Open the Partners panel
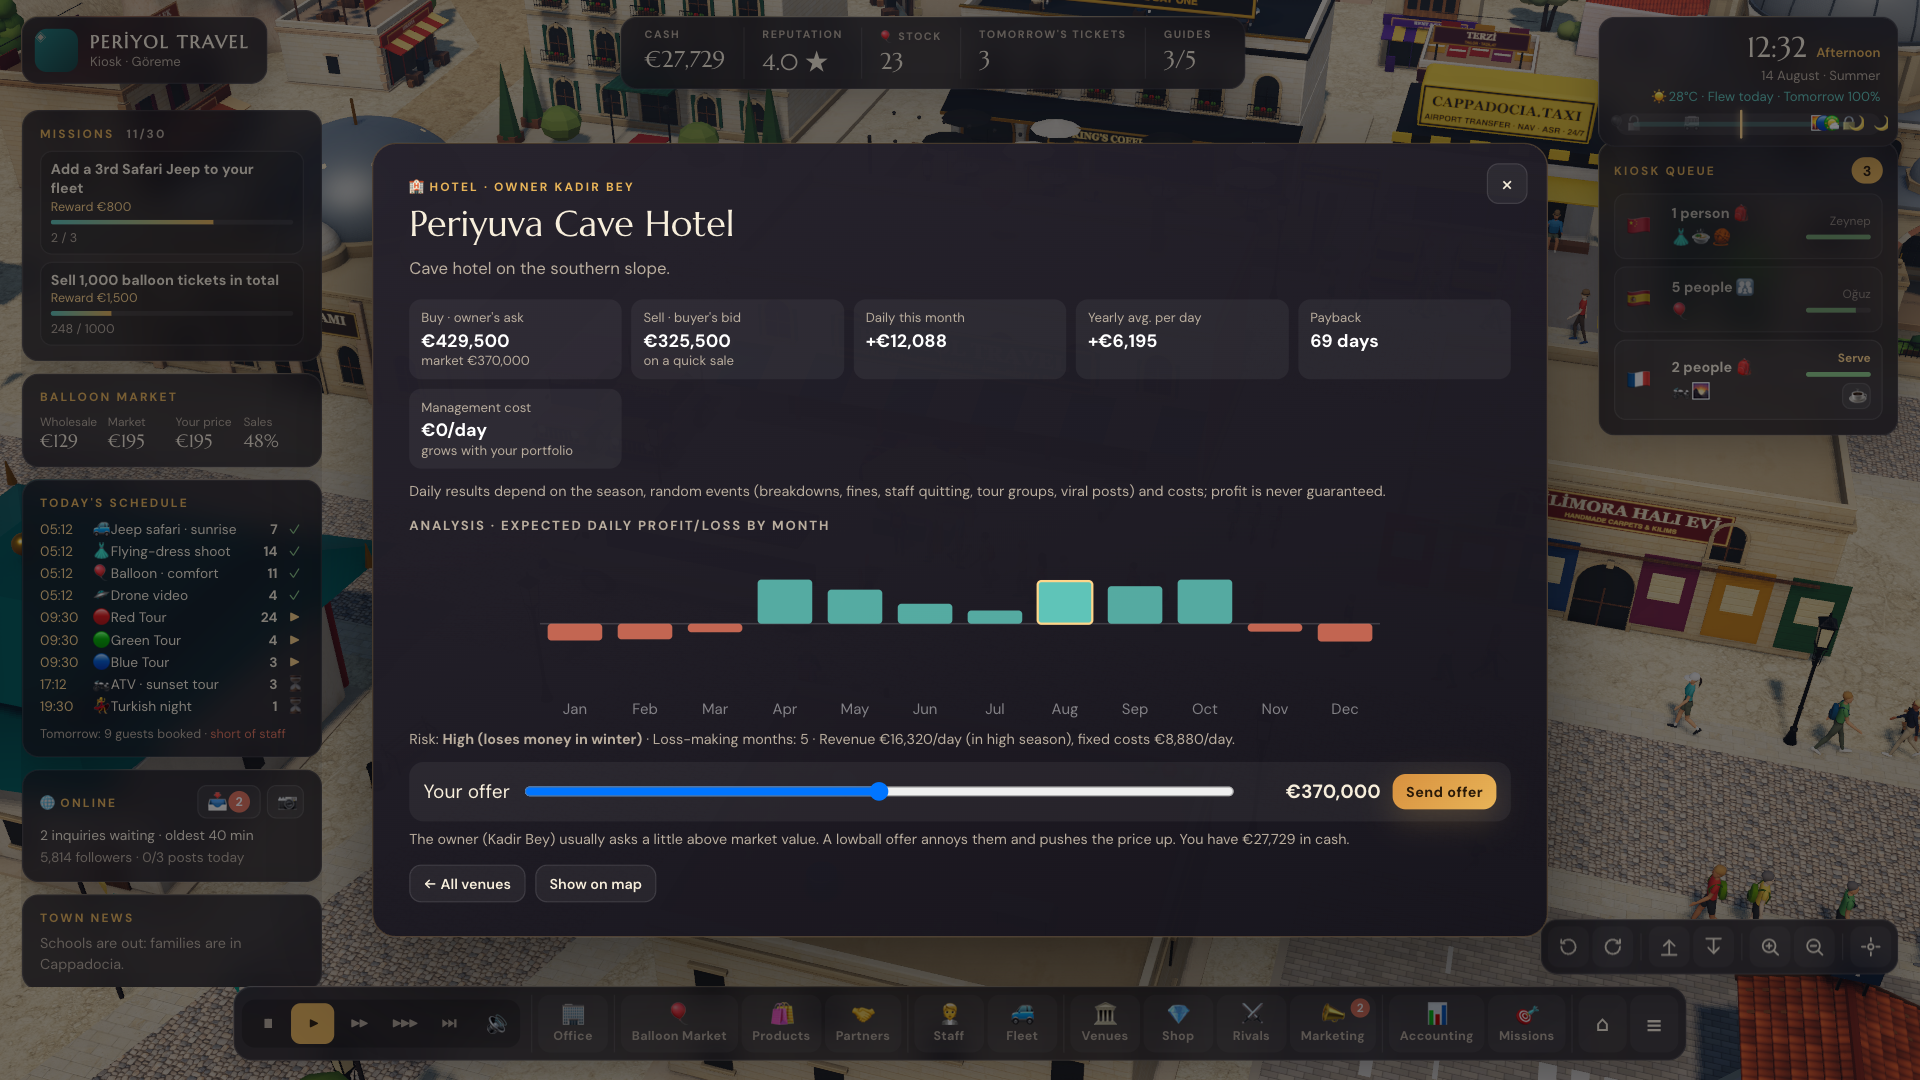The image size is (1920, 1080). [862, 1022]
